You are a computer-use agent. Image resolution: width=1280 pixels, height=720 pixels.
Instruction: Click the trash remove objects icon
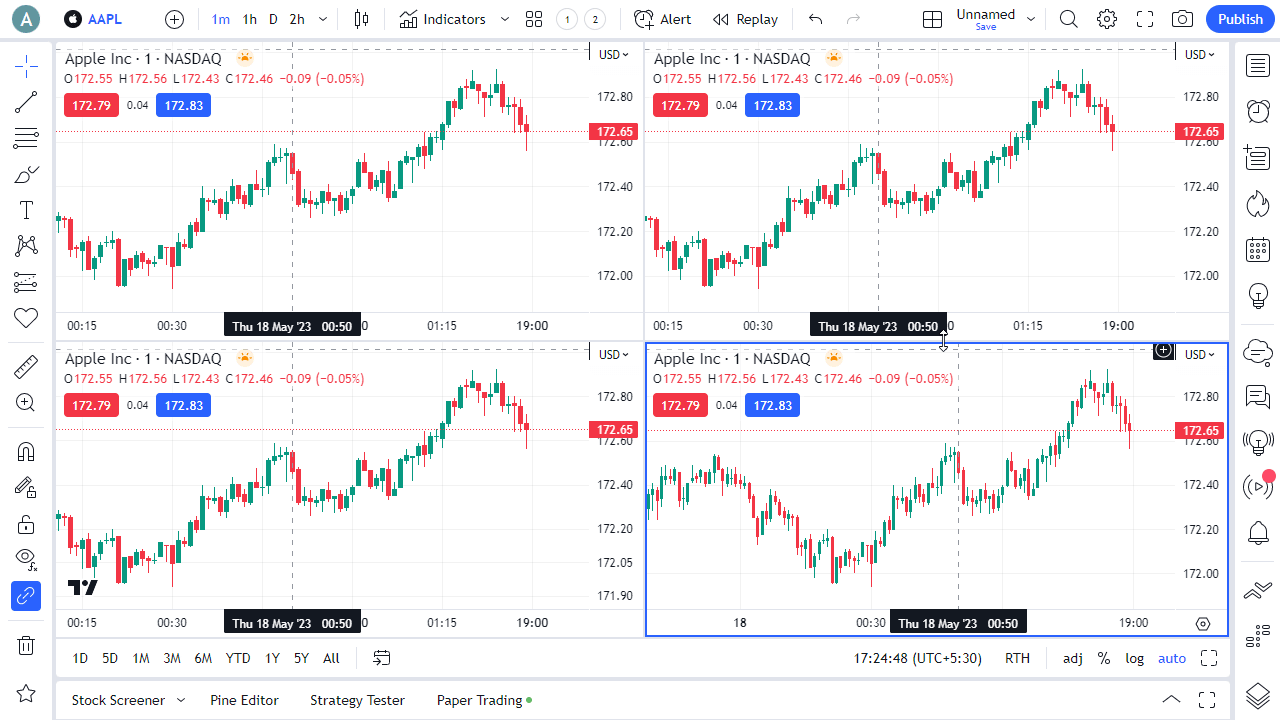click(x=26, y=645)
